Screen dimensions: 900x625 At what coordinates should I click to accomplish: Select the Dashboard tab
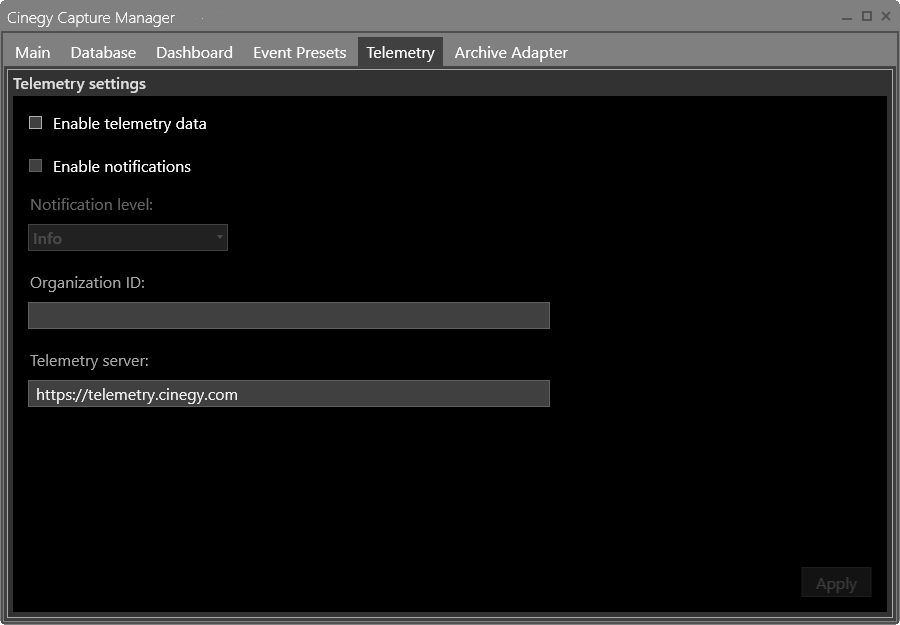(194, 52)
